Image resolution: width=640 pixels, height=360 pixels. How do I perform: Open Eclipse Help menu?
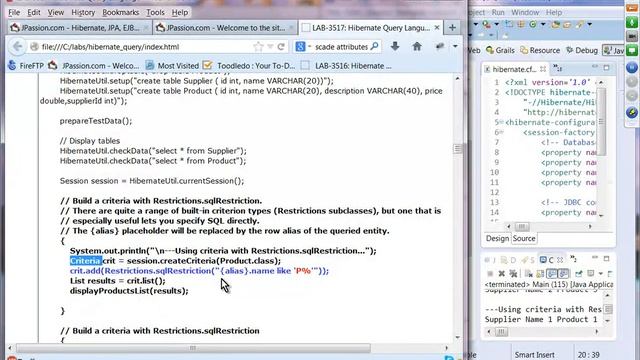(x=554, y=12)
